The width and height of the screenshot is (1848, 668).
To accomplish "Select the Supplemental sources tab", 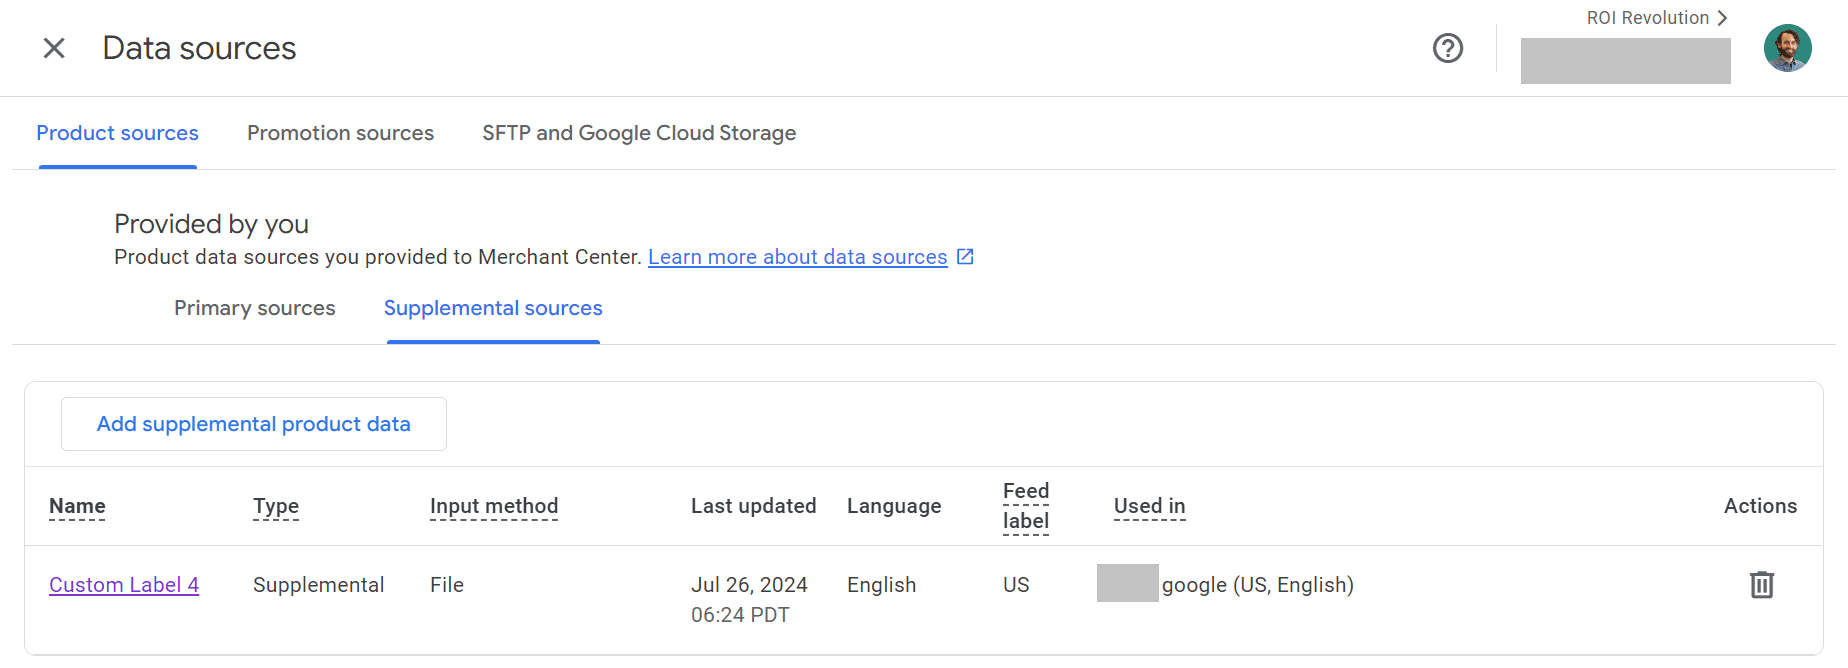I will tap(493, 308).
